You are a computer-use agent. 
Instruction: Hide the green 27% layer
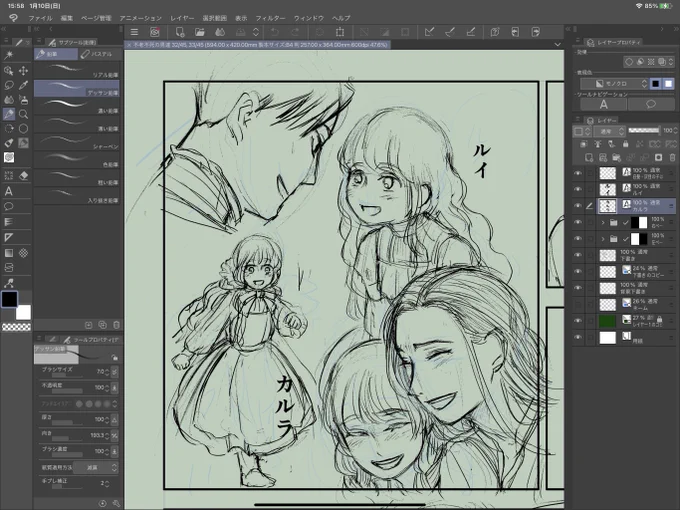click(x=578, y=321)
